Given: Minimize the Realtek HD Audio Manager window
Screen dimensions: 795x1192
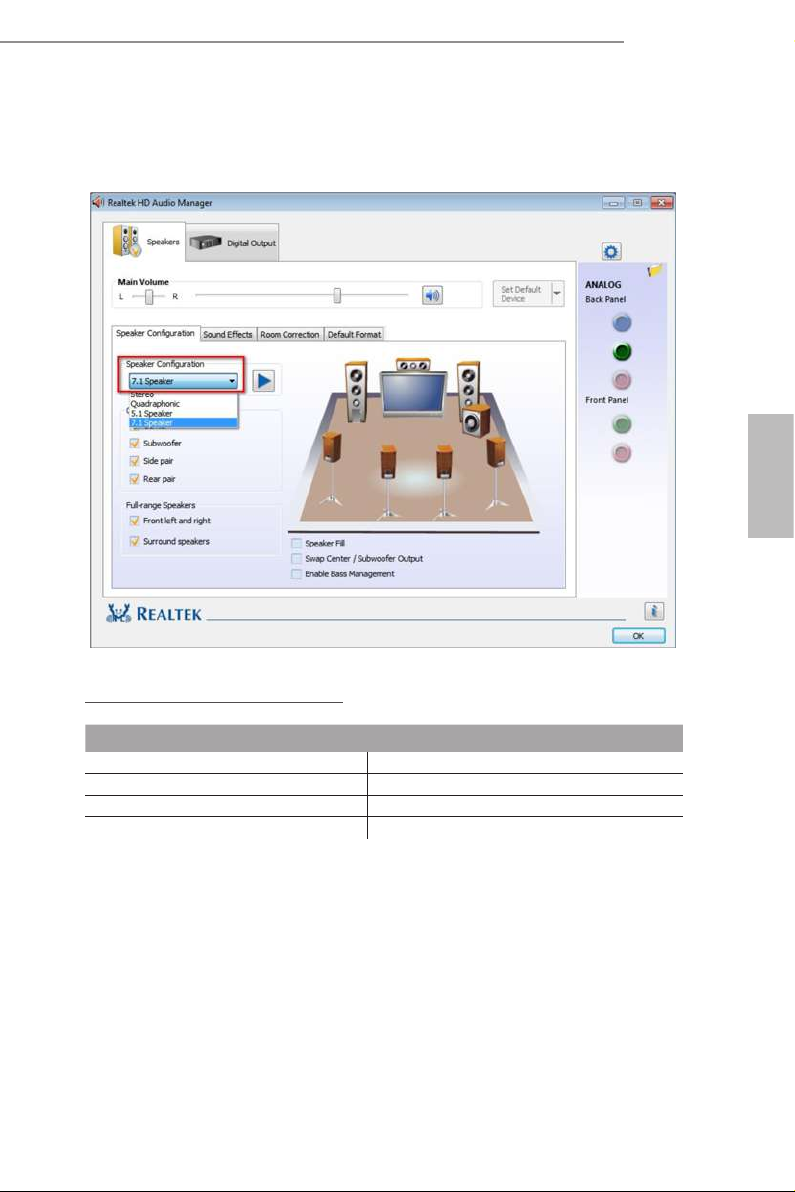Looking at the screenshot, I should coord(613,203).
